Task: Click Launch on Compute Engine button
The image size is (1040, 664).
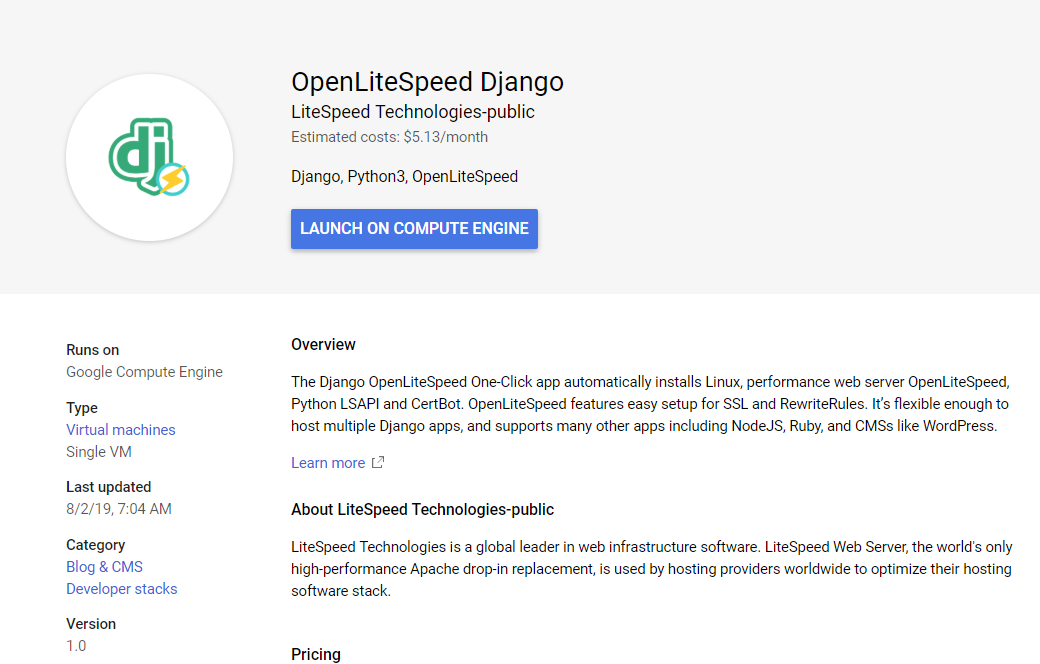Action: [414, 229]
